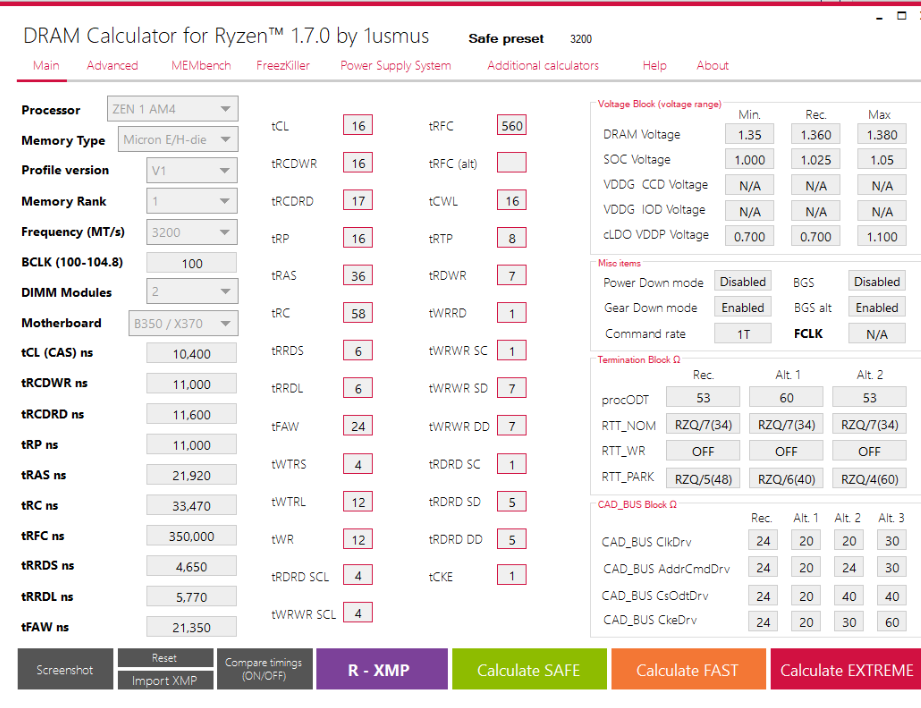Expand the Memory Type dropdown
921x708 pixels.
click(178, 139)
